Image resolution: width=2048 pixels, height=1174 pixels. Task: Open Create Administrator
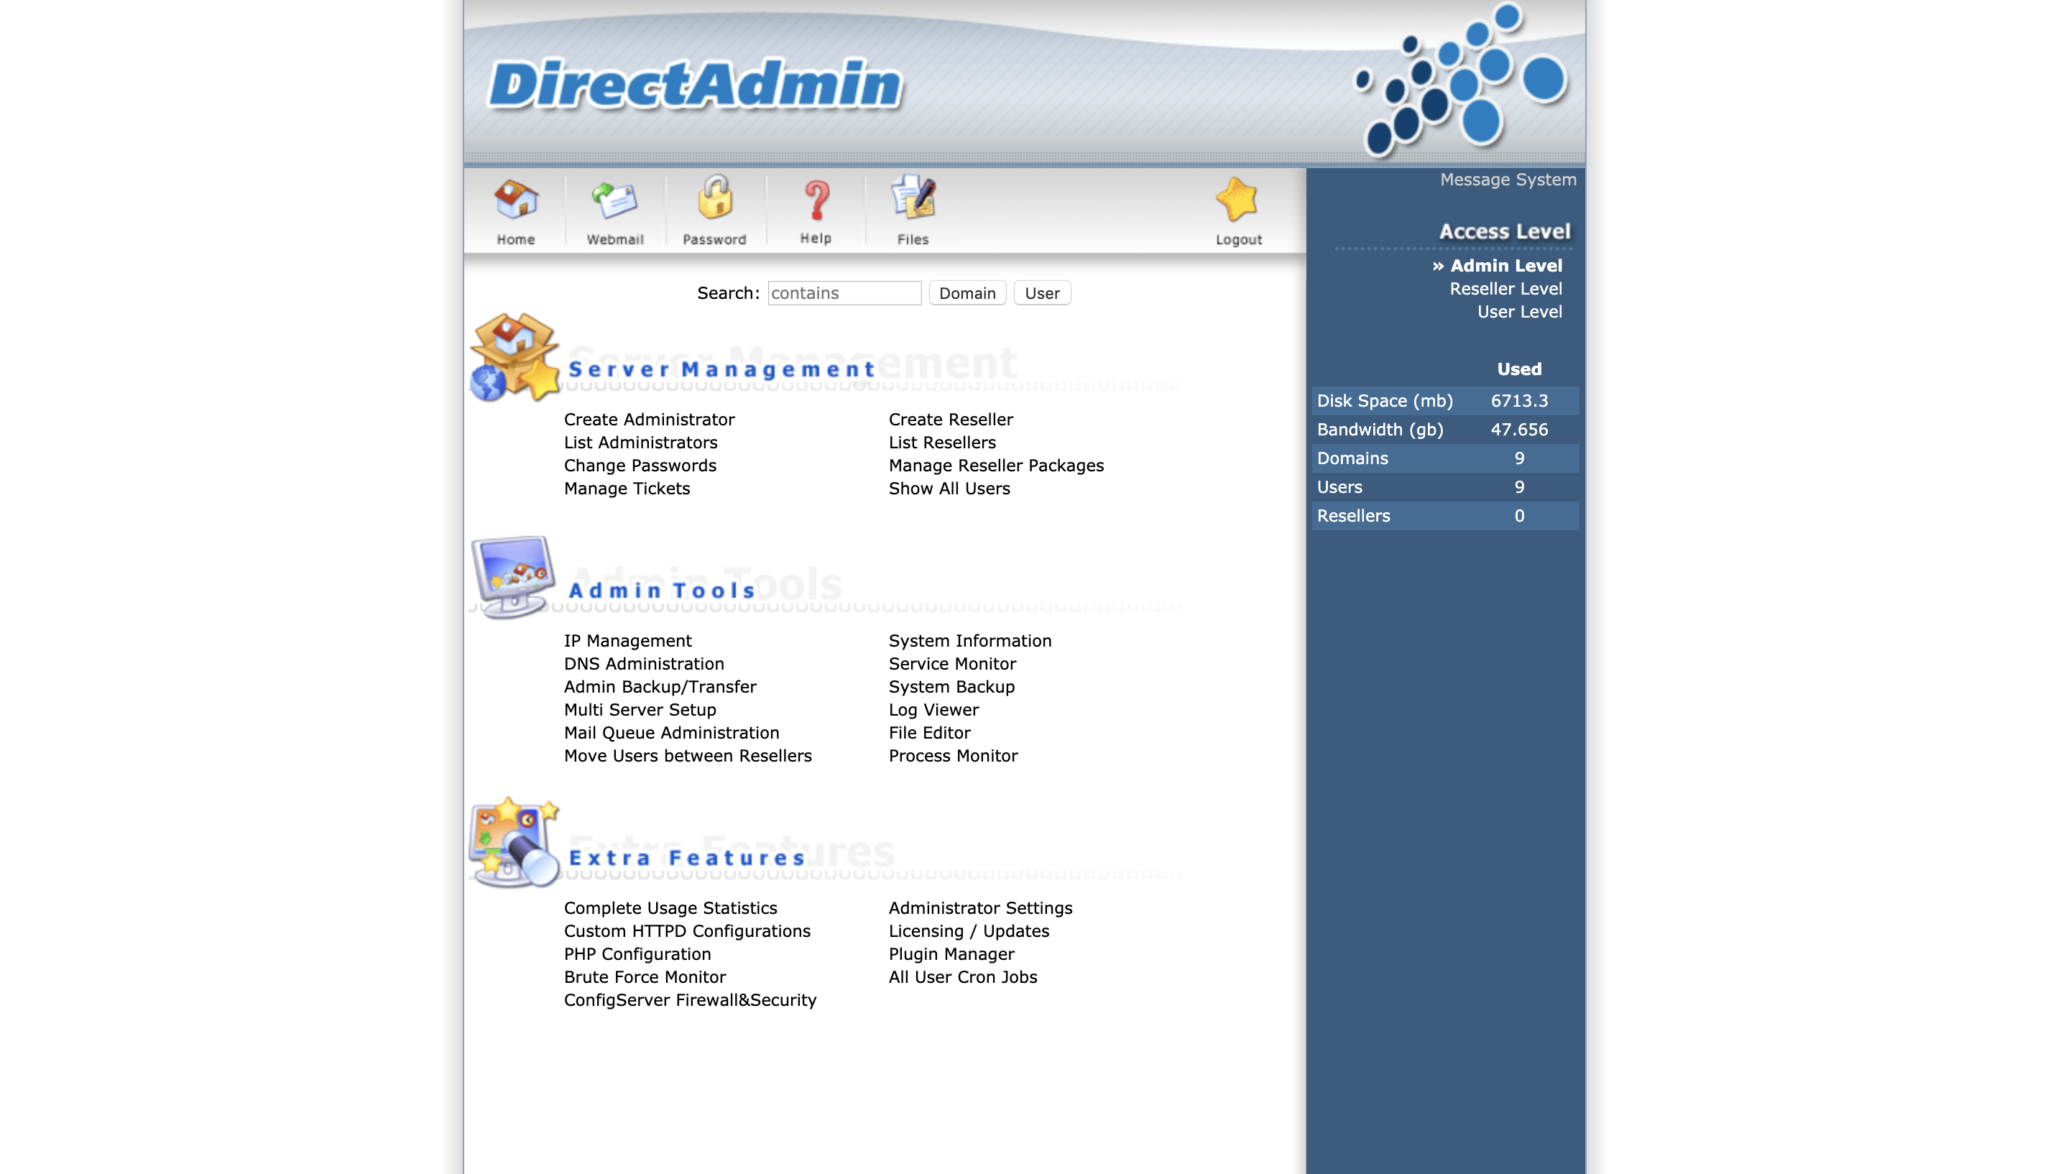[648, 419]
